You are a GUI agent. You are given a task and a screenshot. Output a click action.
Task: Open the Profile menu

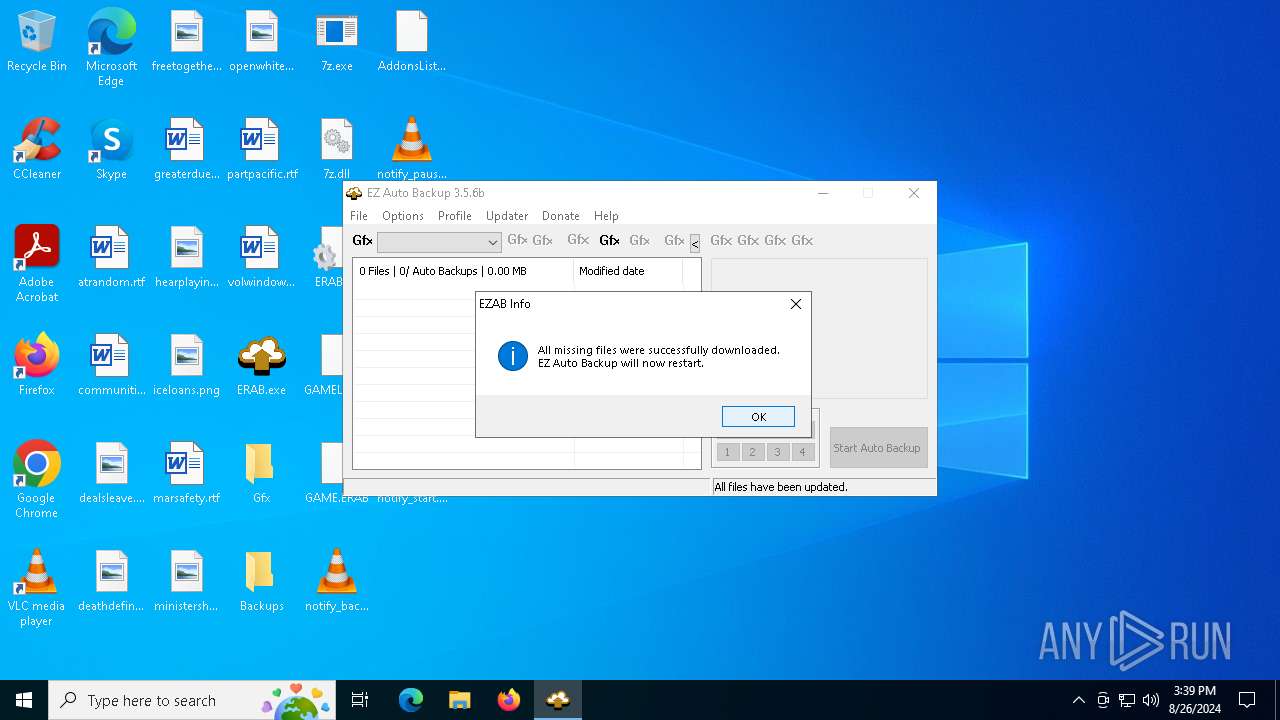454,216
